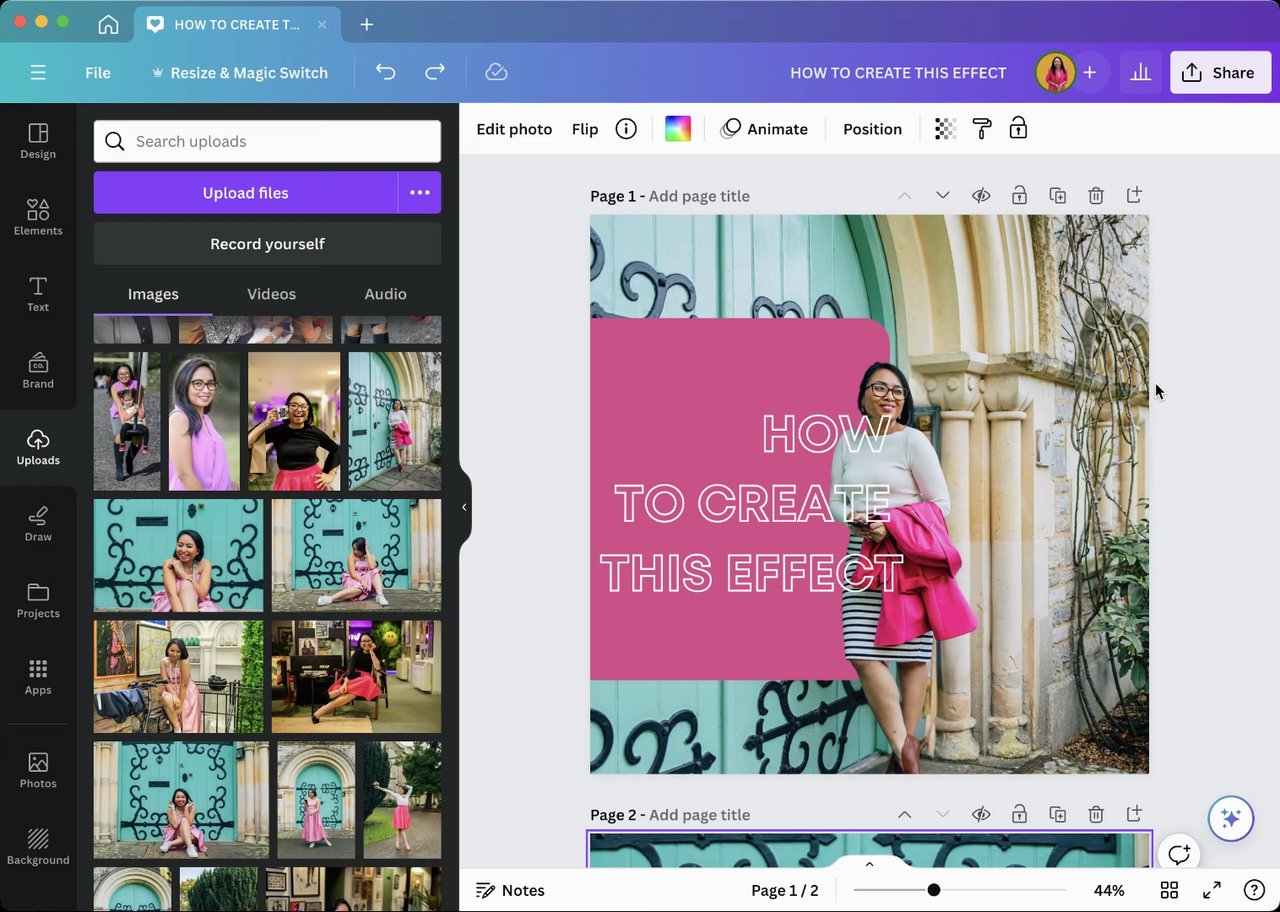Viewport: 1280px width, 912px height.
Task: Open the Brand panel
Action: pos(38,370)
